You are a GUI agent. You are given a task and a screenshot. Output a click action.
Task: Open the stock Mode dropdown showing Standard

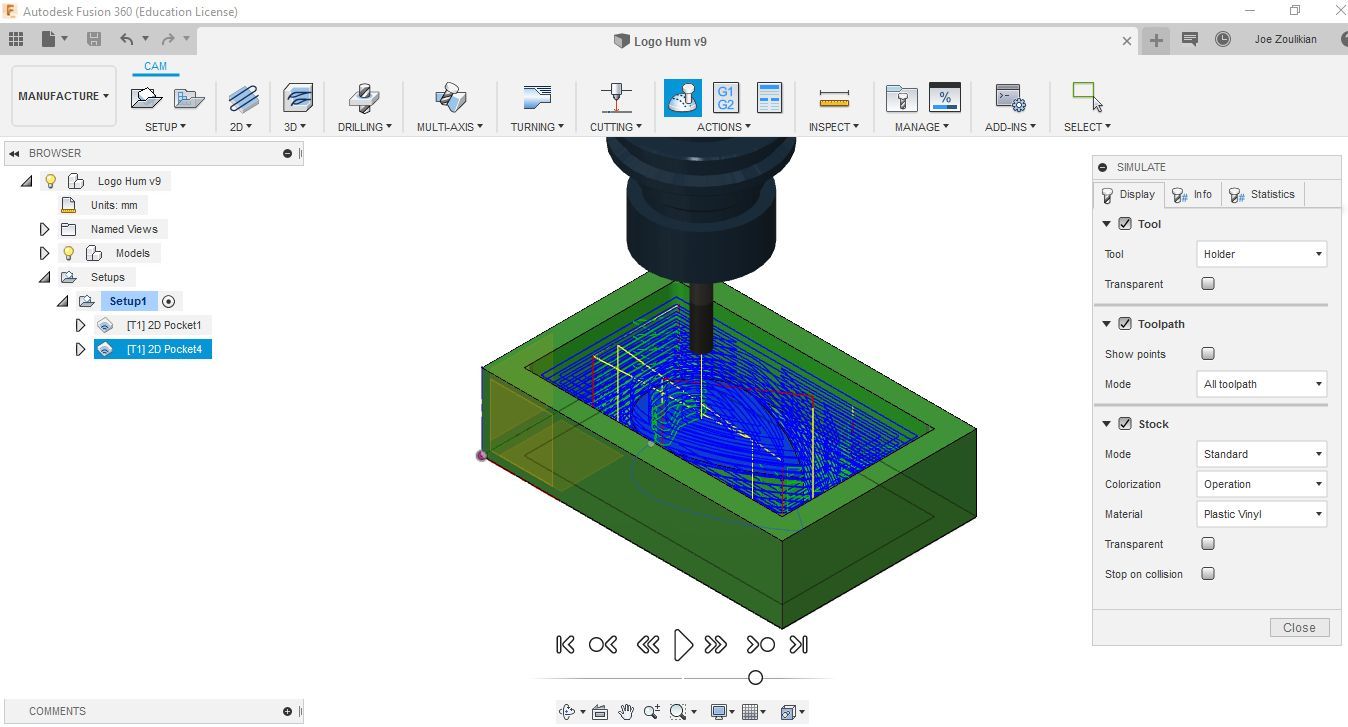[1261, 454]
